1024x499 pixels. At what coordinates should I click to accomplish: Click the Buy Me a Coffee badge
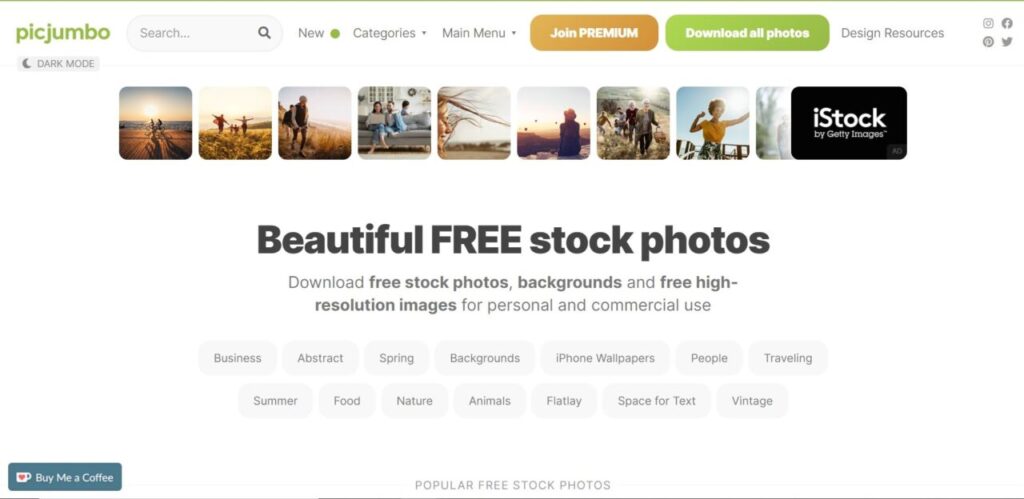pos(65,477)
